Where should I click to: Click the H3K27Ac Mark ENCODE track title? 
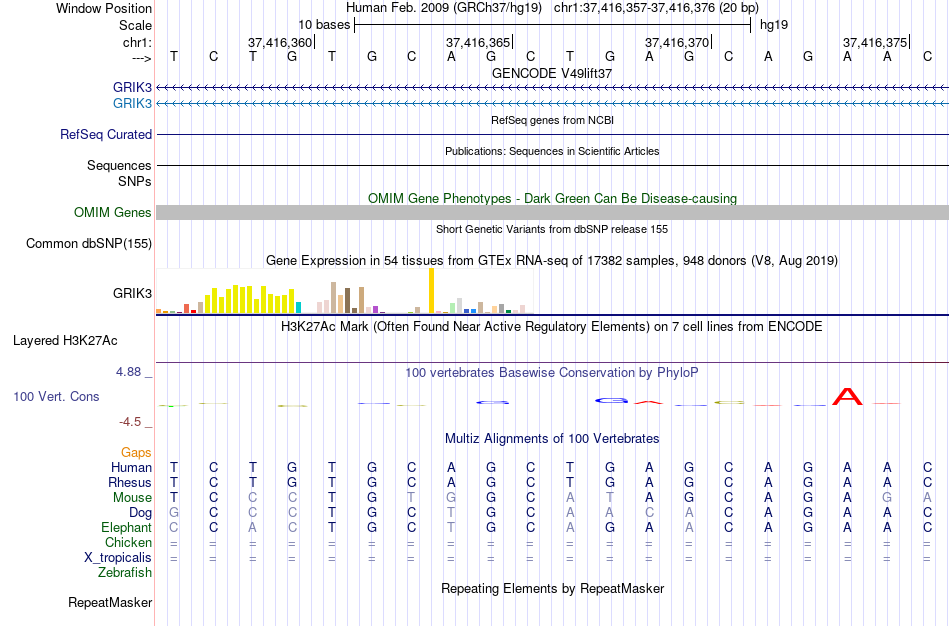click(x=552, y=327)
